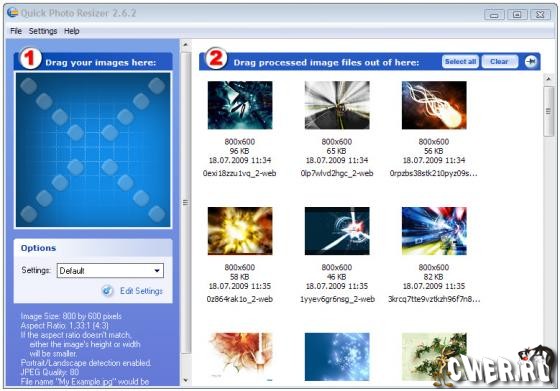Click the panel splitter grip handle
Screen dimensions: 560x391
click(185, 202)
